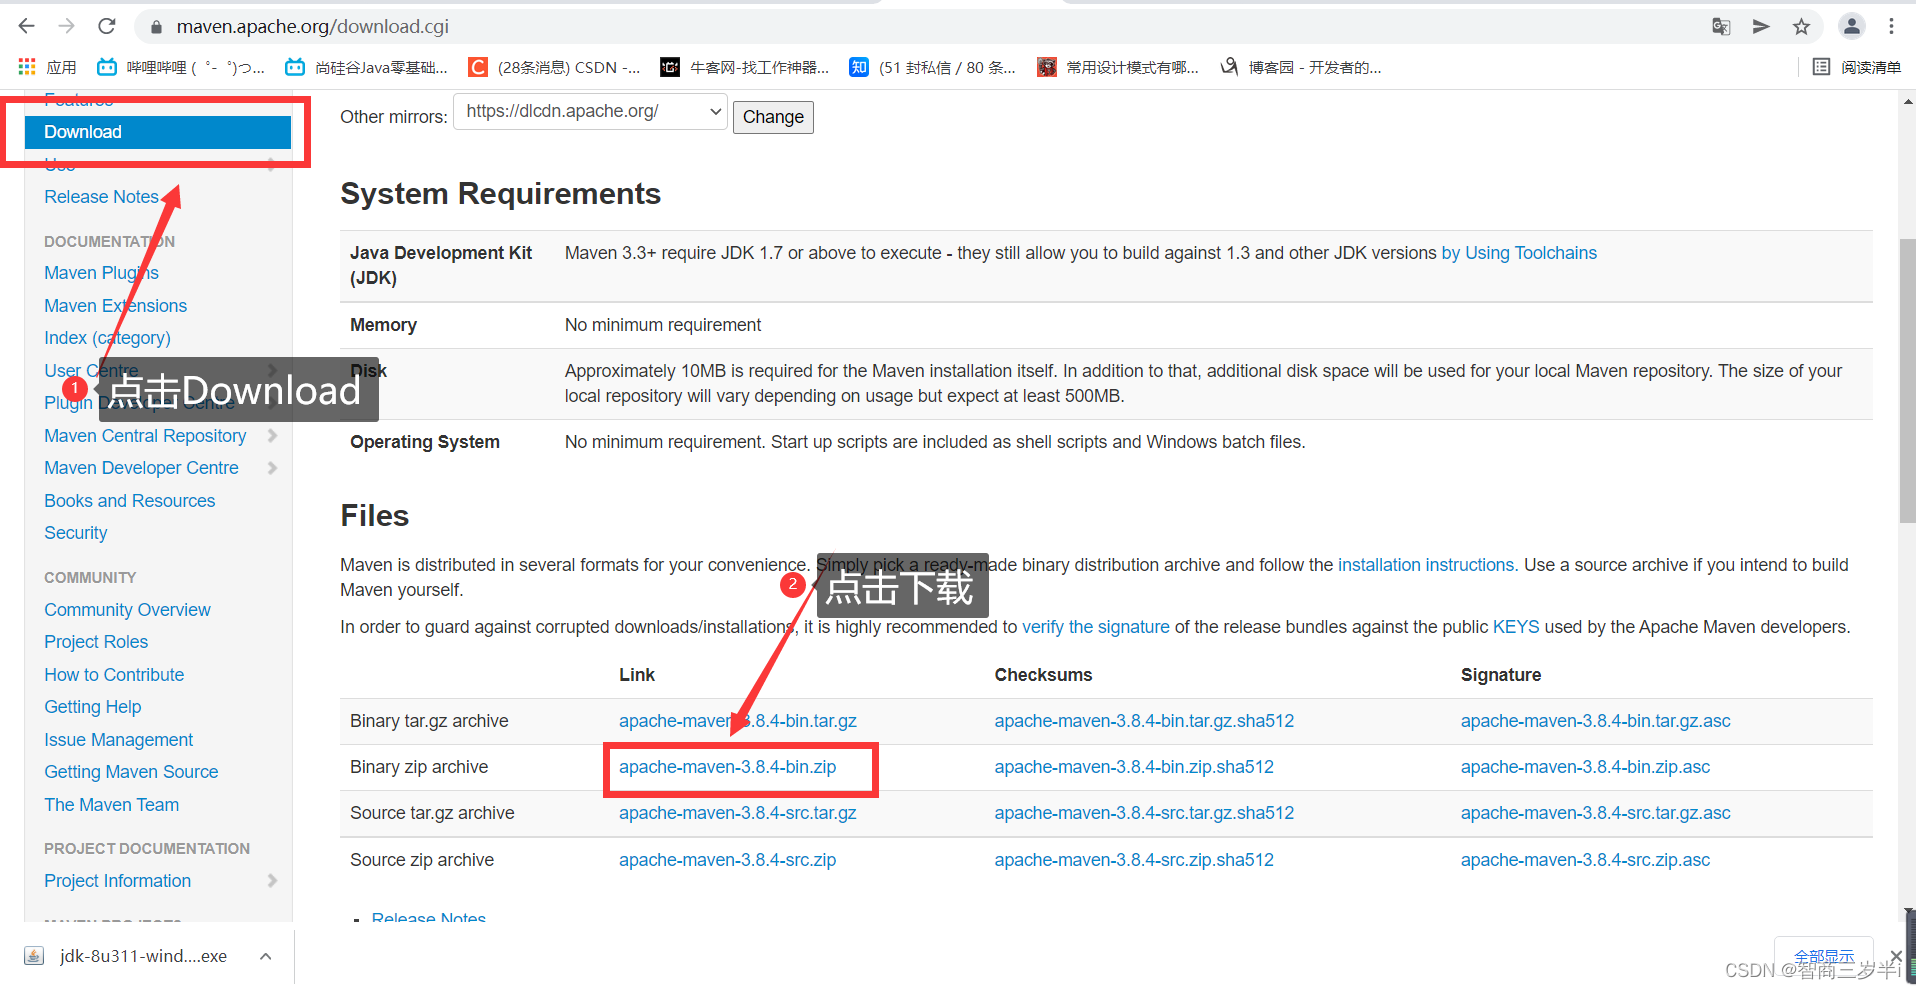Open Books and Resources sidebar link
Screen dimensions: 1916x989
129,501
